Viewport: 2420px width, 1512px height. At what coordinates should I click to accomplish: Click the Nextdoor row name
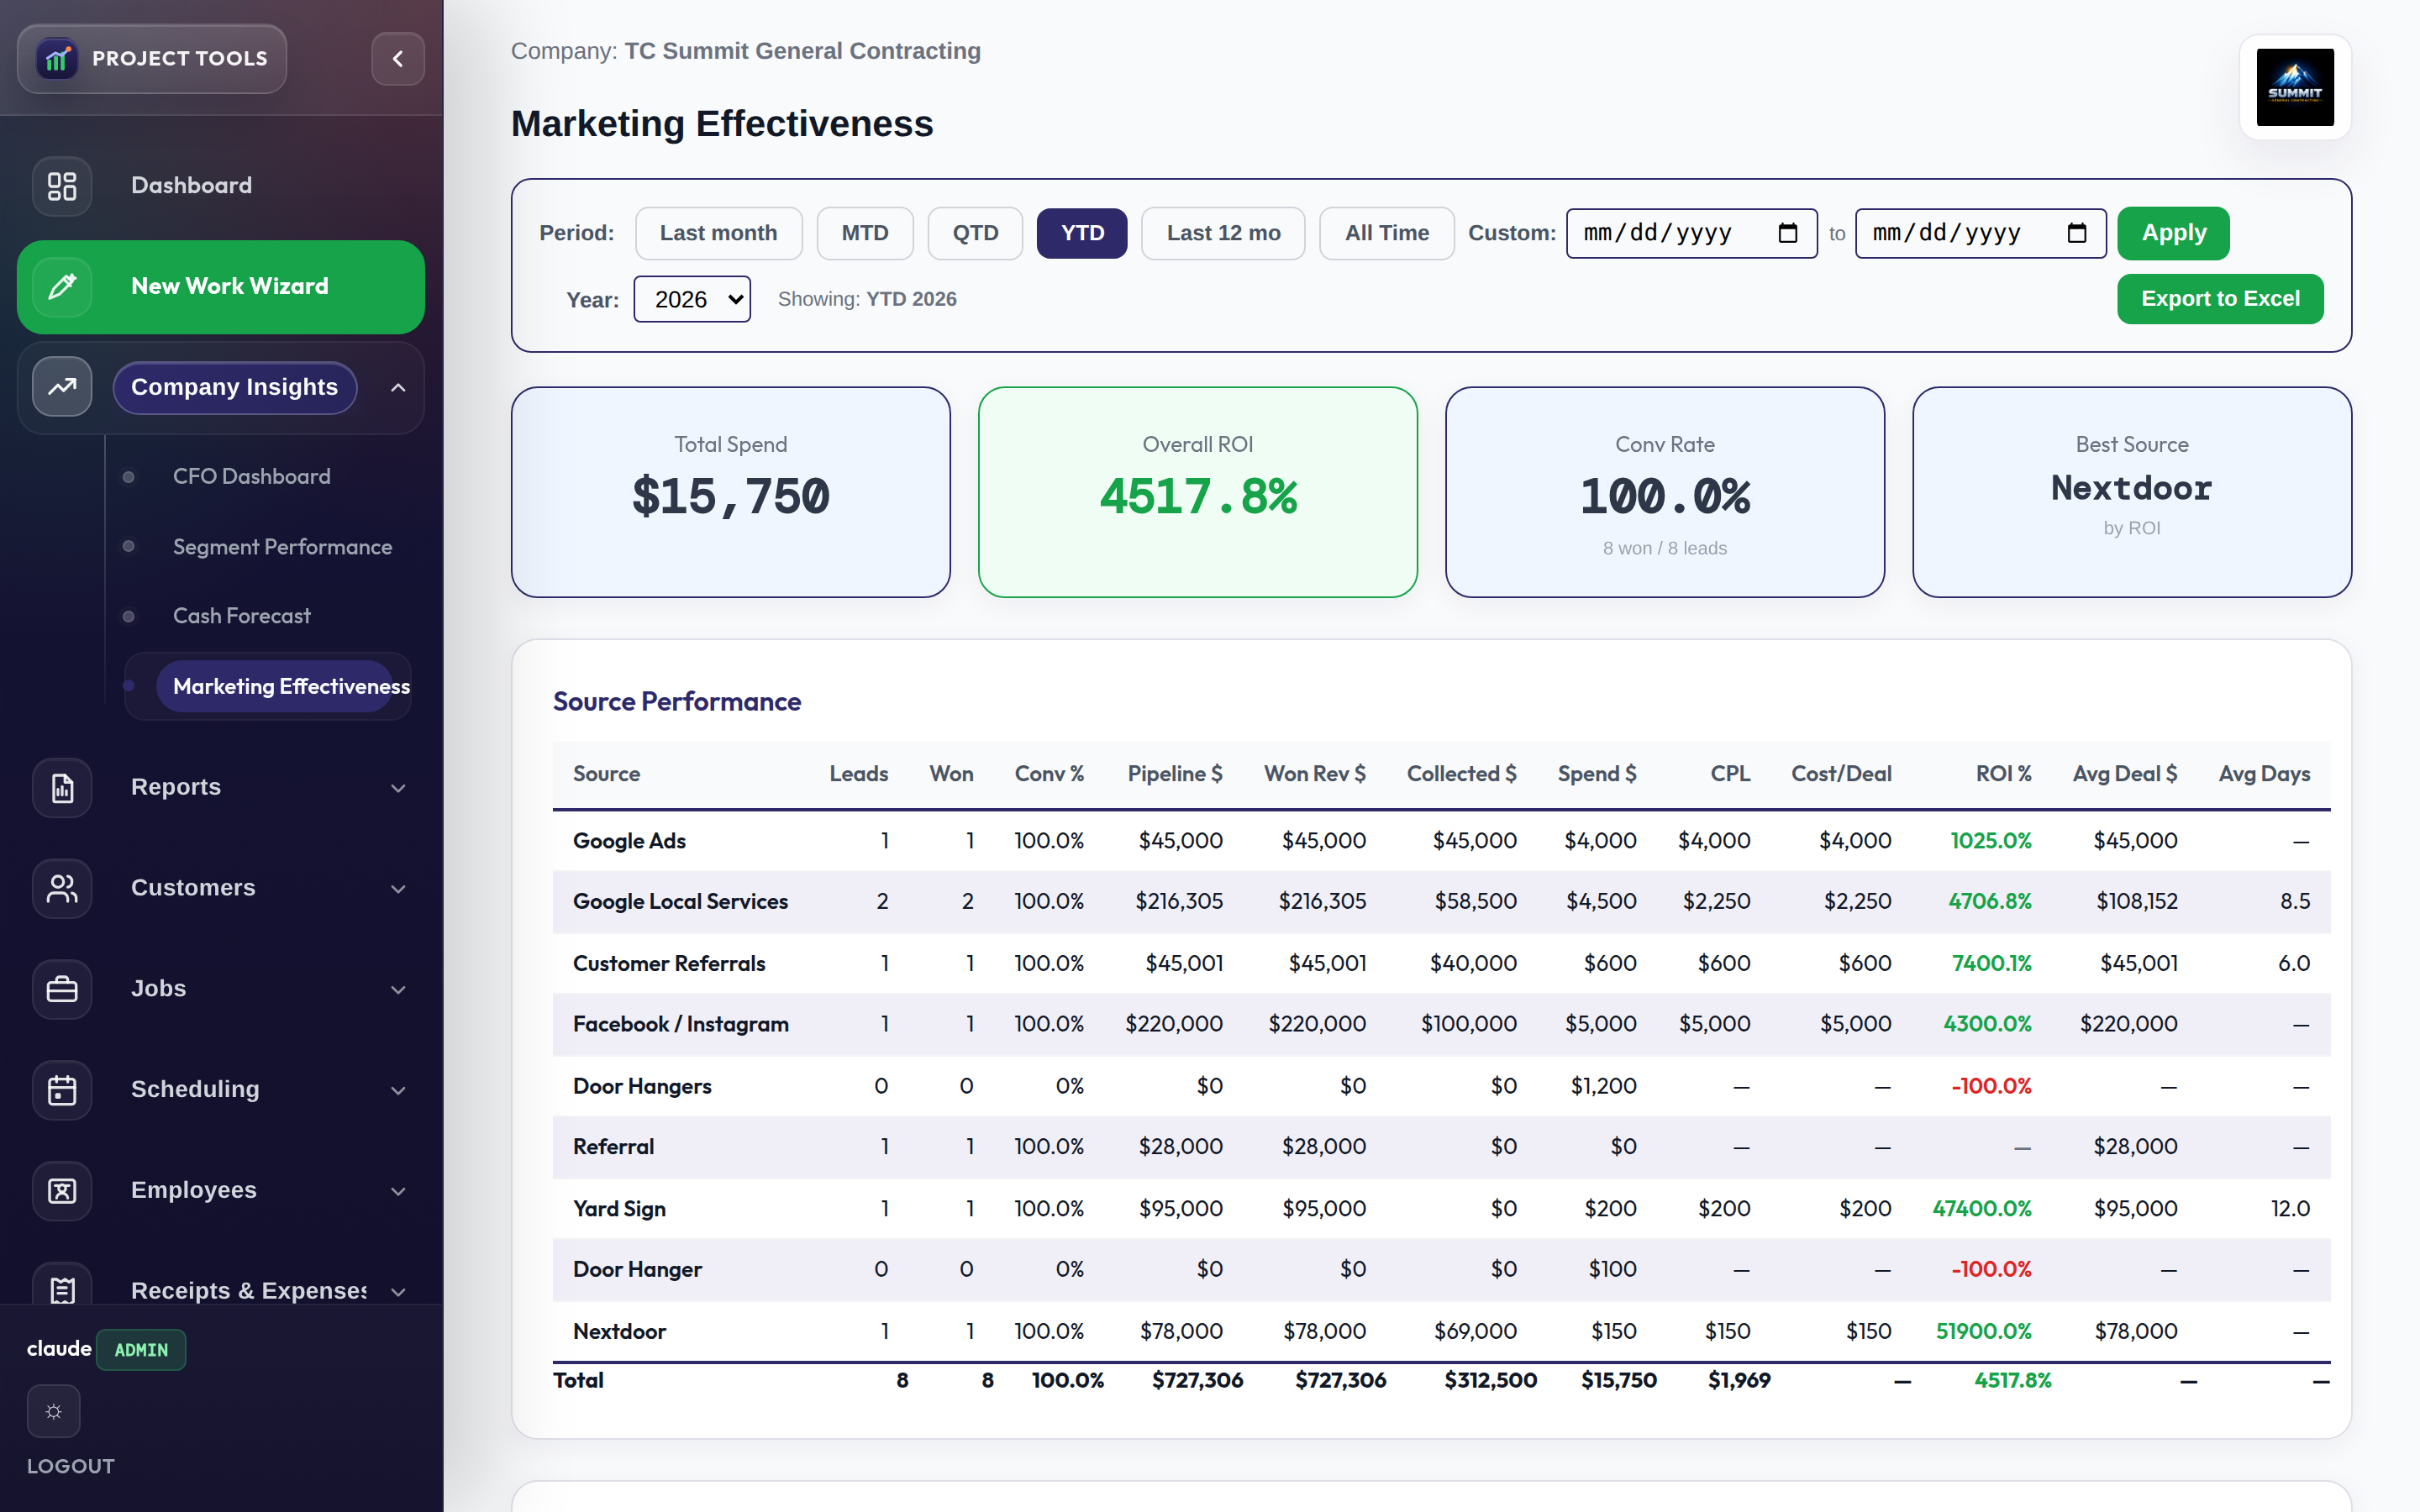(x=619, y=1332)
